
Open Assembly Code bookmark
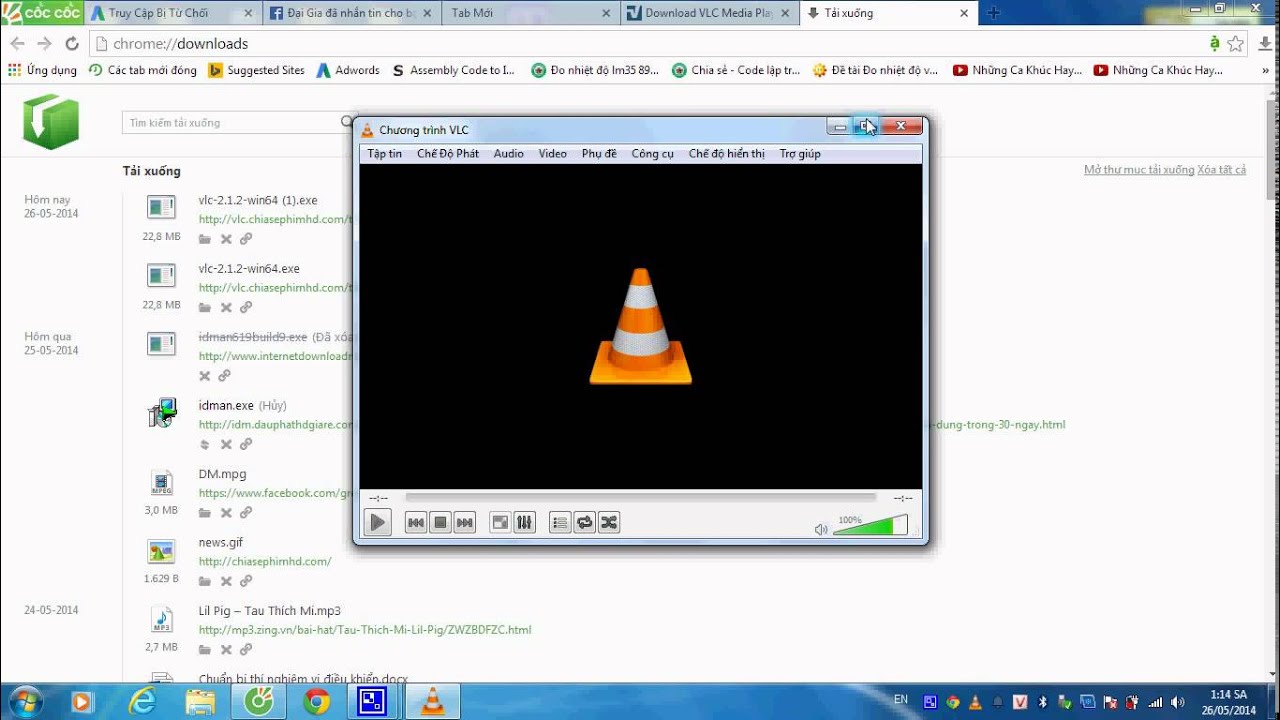tap(454, 70)
